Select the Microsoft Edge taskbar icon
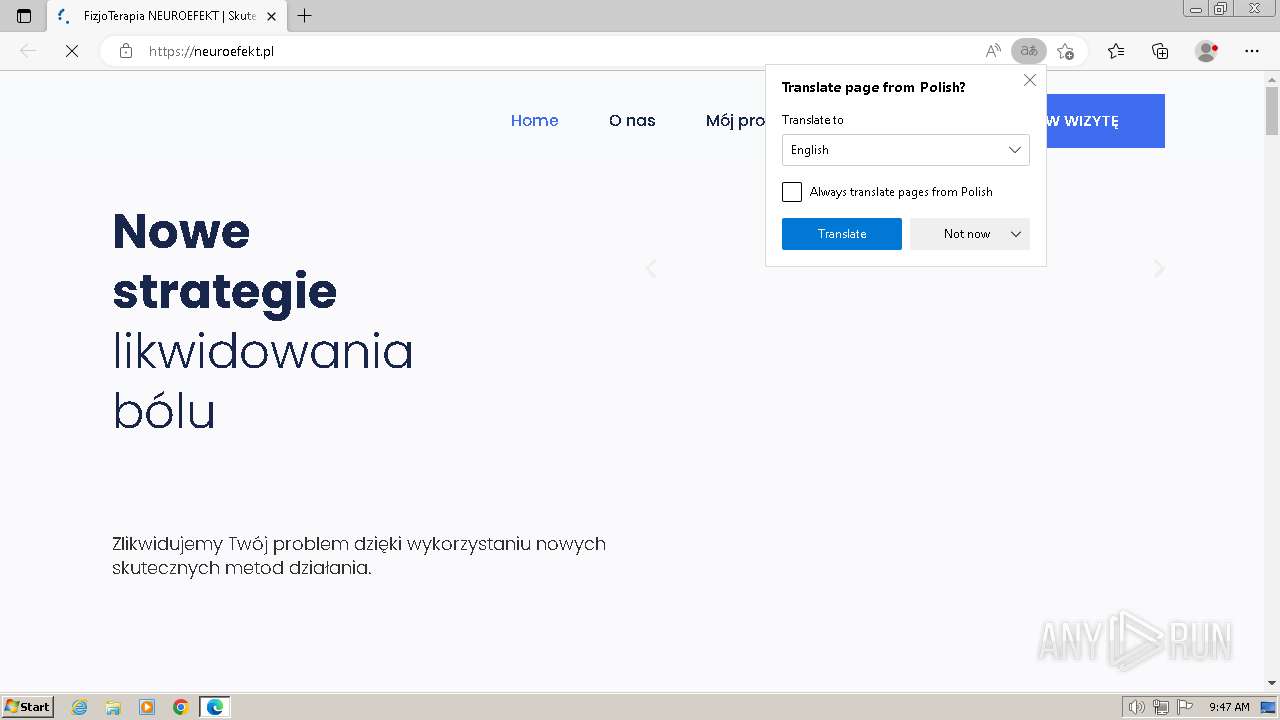 pos(215,707)
